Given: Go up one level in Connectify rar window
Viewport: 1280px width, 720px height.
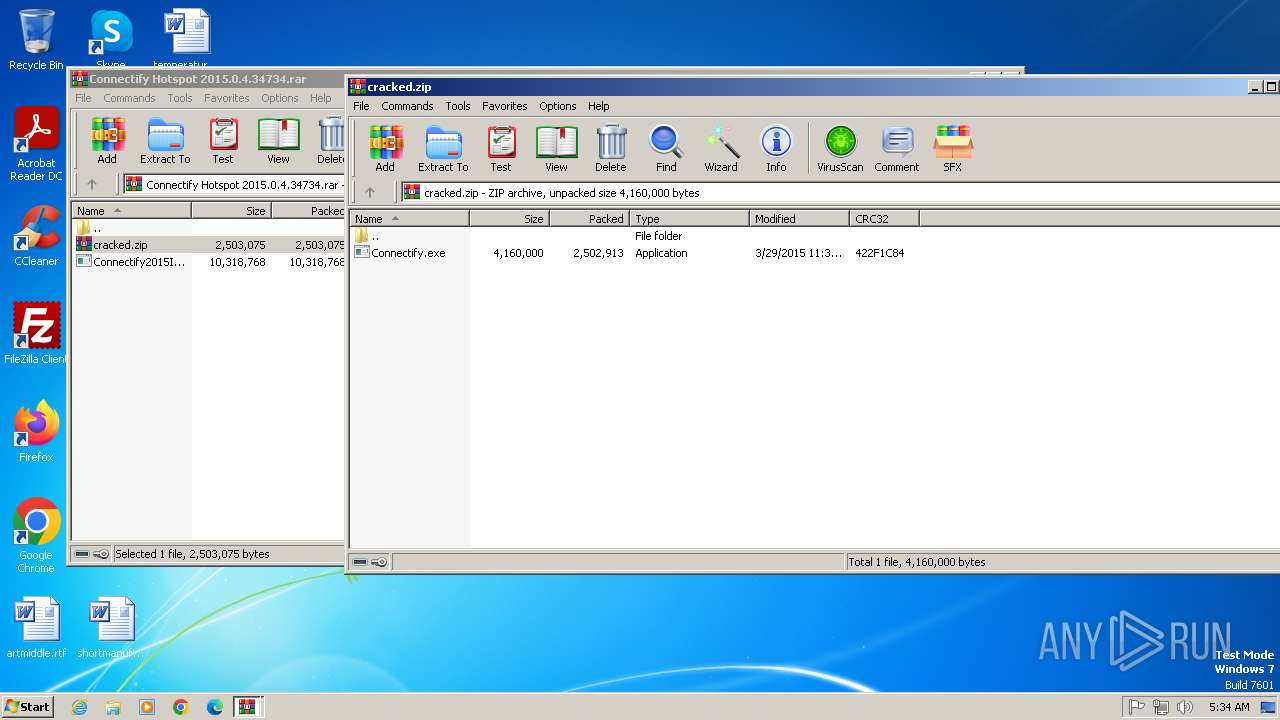Looking at the screenshot, I should 92,184.
